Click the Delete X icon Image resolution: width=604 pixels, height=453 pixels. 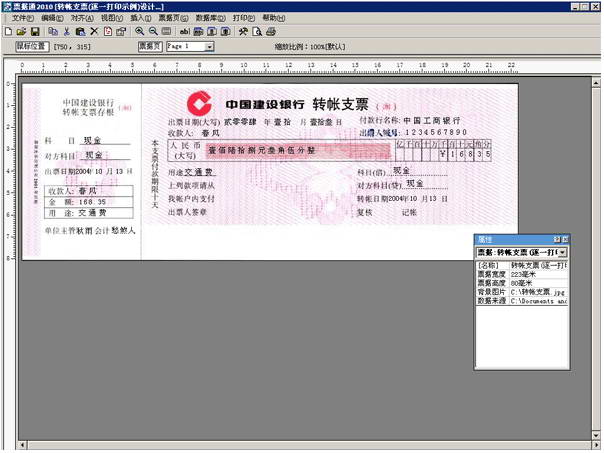(94, 32)
